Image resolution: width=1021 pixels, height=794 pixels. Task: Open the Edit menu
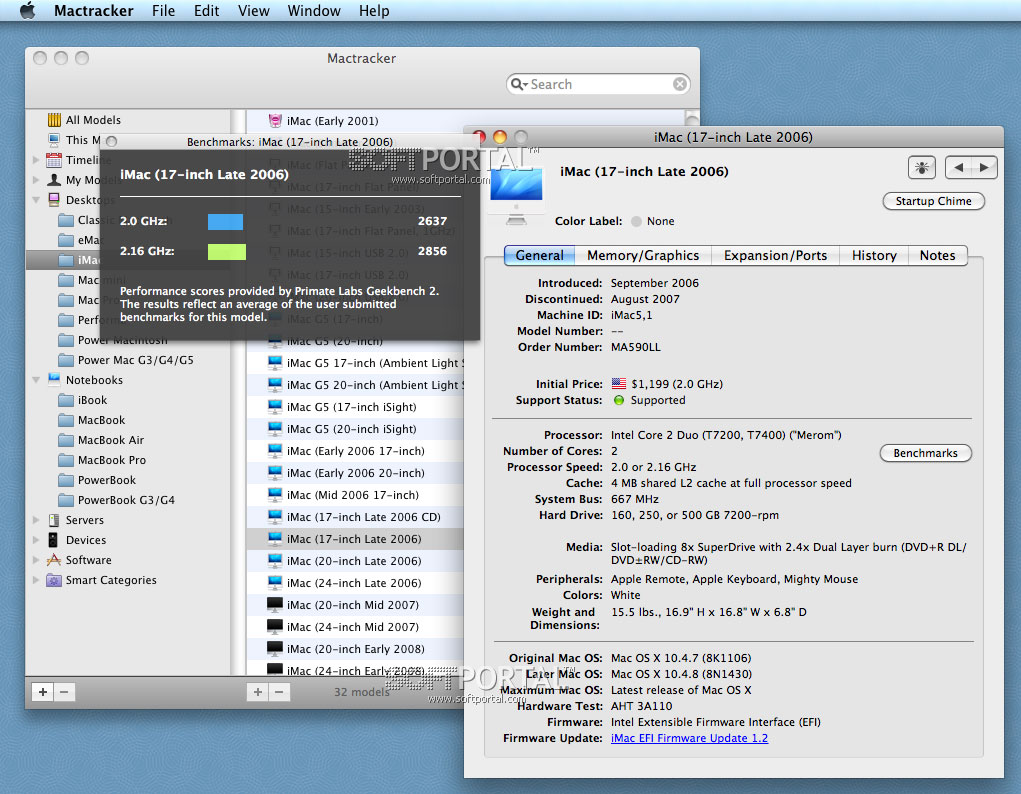pyautogui.click(x=206, y=11)
